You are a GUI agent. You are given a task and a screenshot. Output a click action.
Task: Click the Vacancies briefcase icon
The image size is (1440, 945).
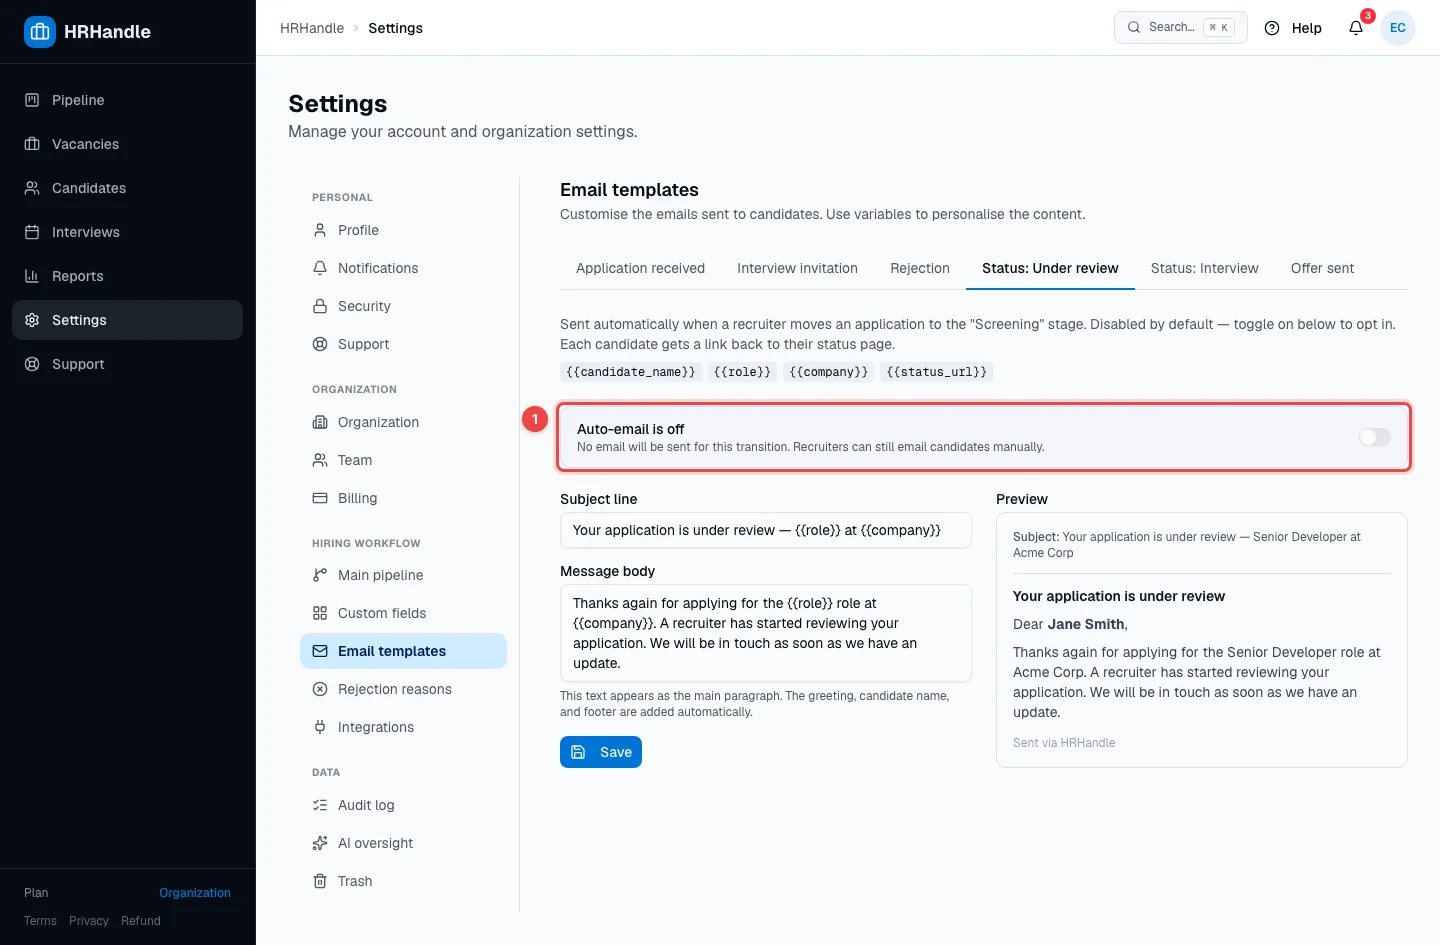coord(32,144)
